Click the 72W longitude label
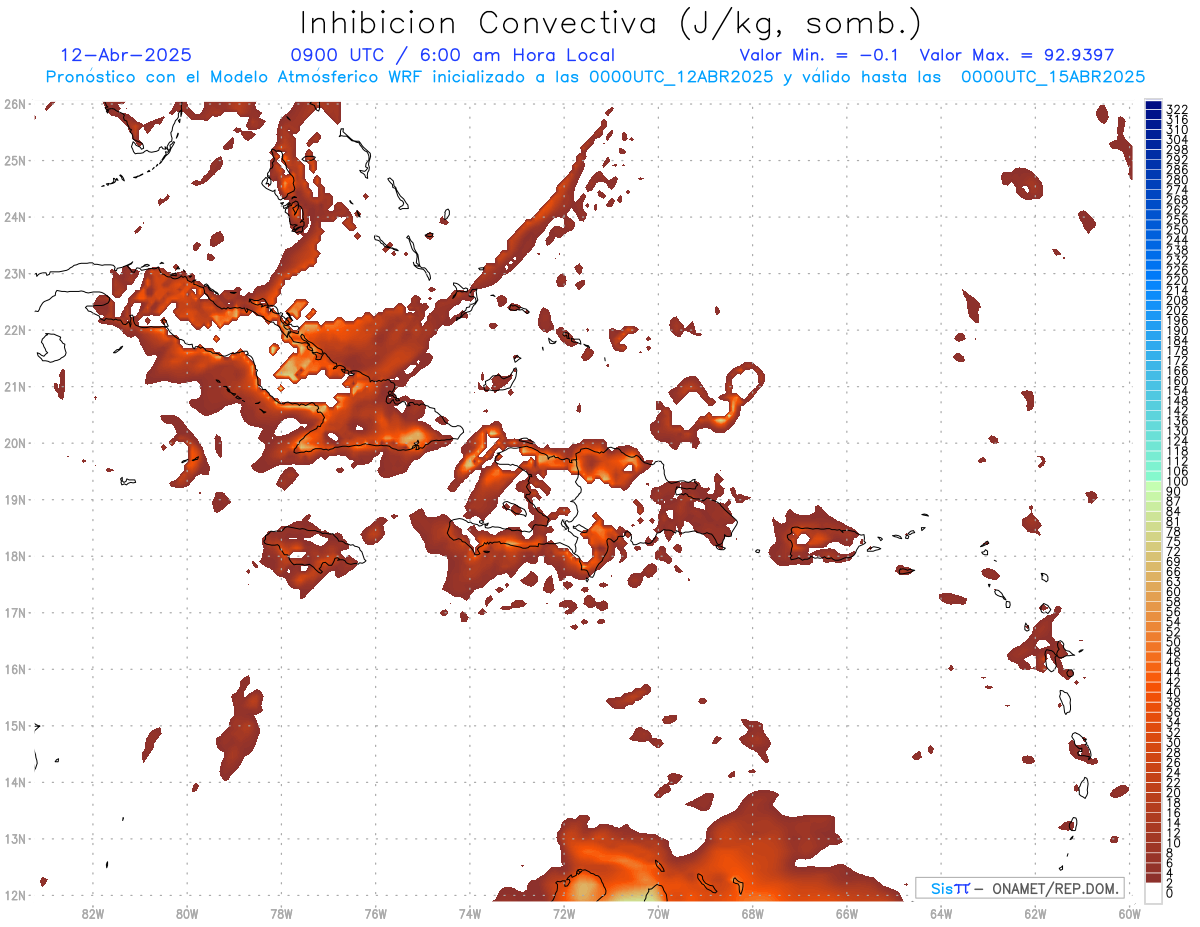This screenshot has height=927, width=1200. [564, 913]
